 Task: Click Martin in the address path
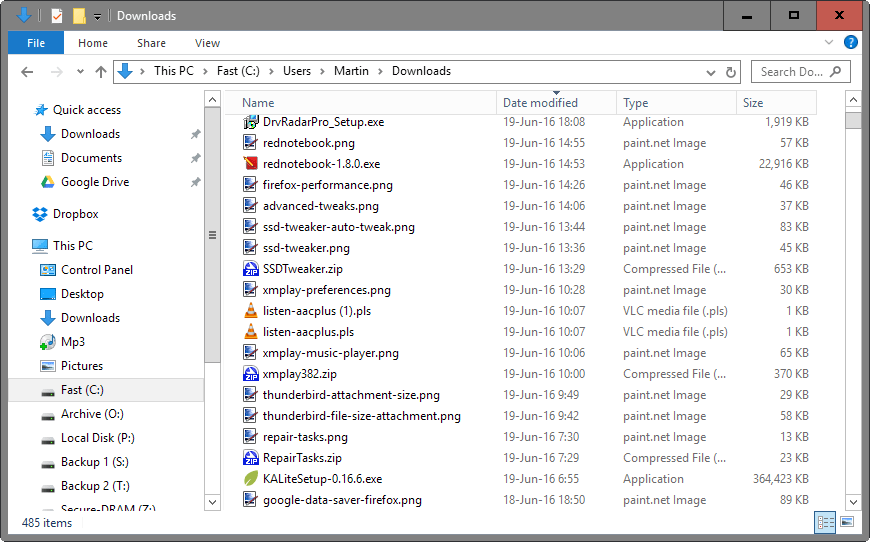click(x=351, y=71)
